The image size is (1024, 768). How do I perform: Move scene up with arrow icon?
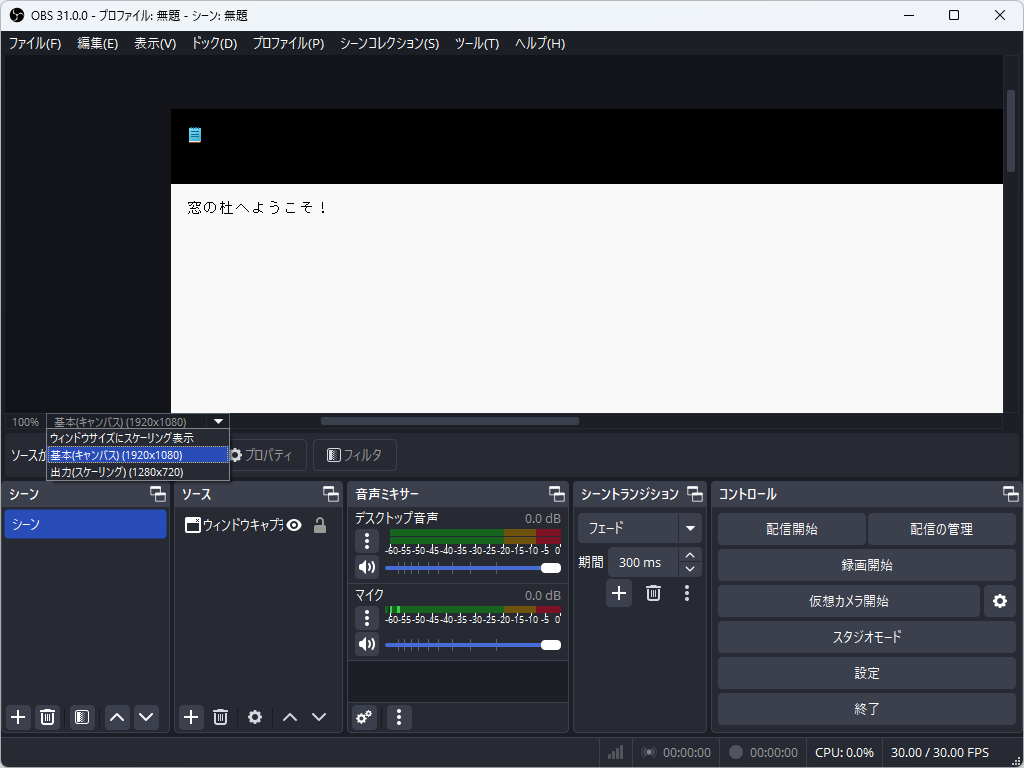pyautogui.click(x=117, y=717)
